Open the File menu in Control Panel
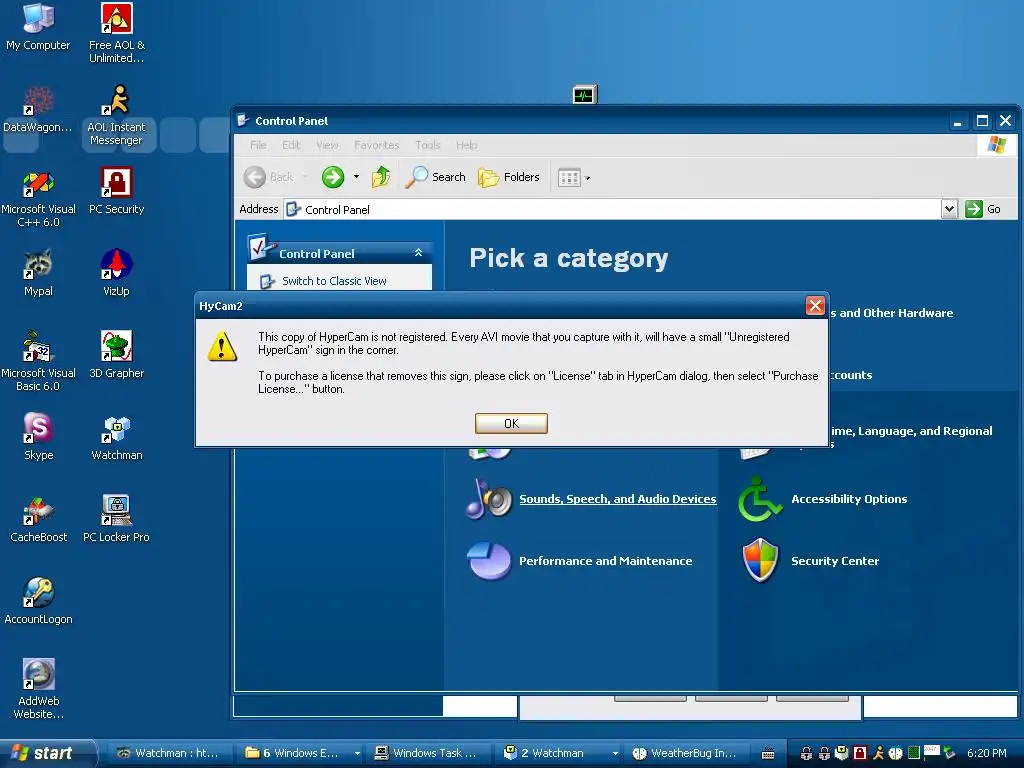 [258, 145]
